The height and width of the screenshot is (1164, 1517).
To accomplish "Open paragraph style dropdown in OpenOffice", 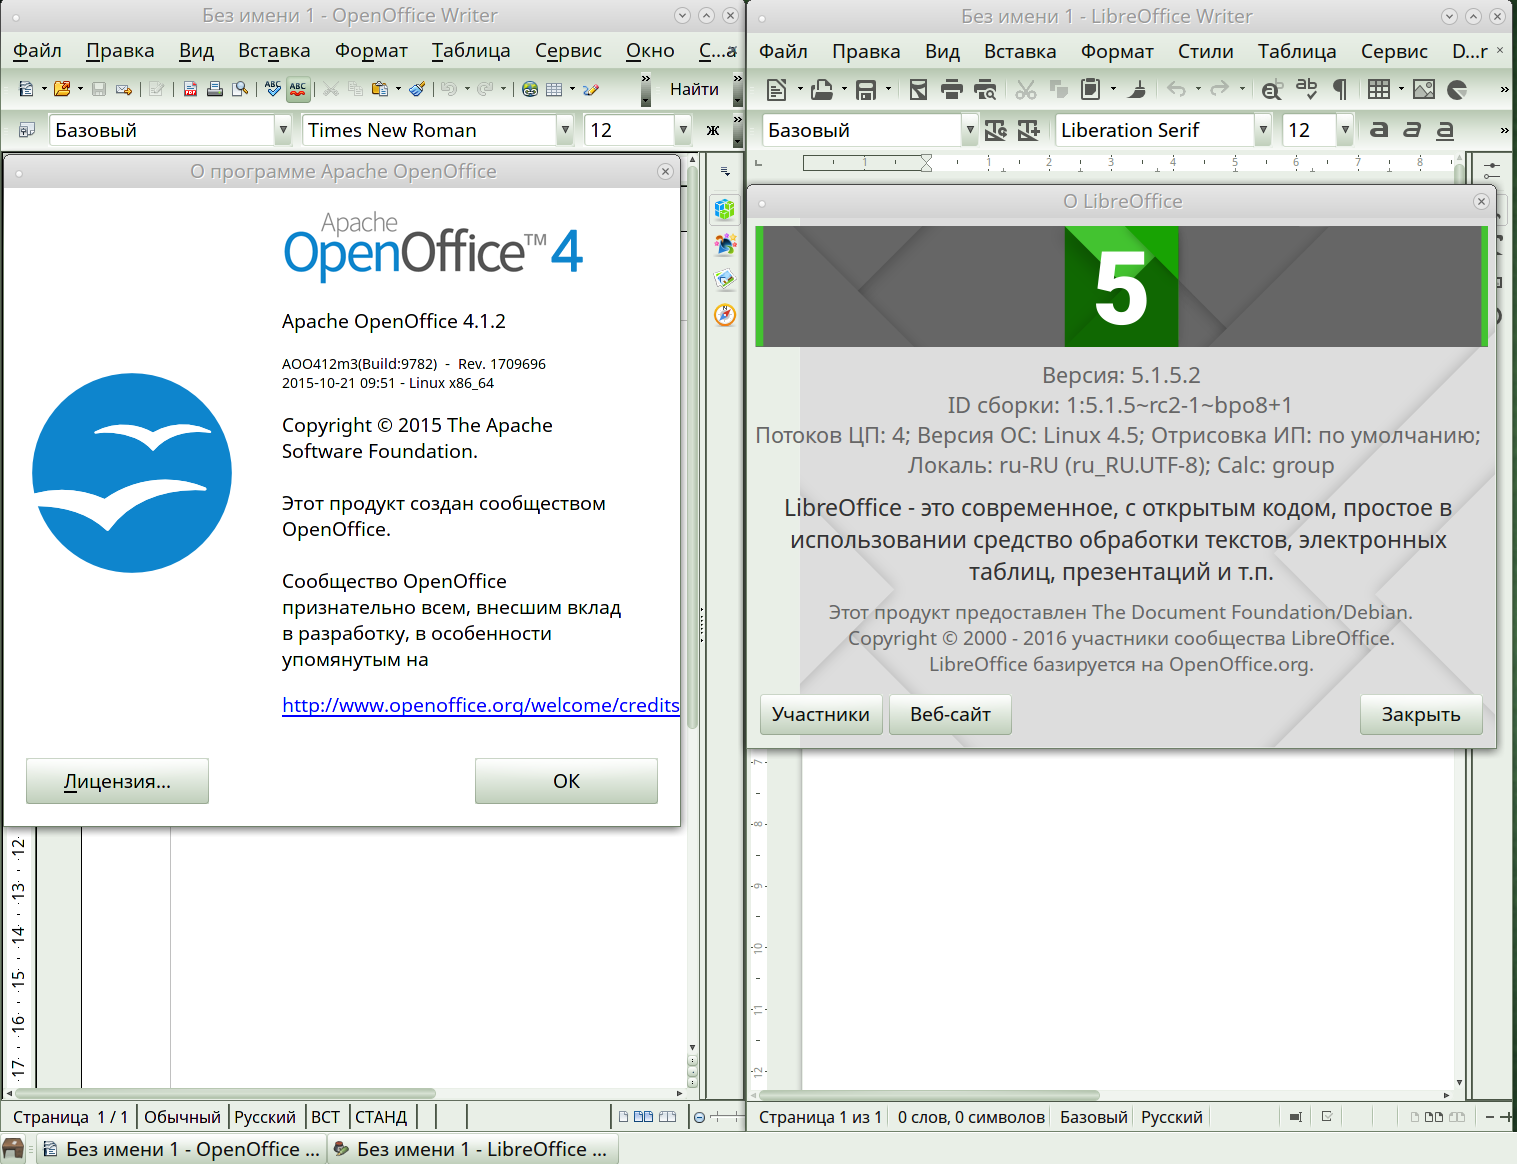I will [283, 130].
